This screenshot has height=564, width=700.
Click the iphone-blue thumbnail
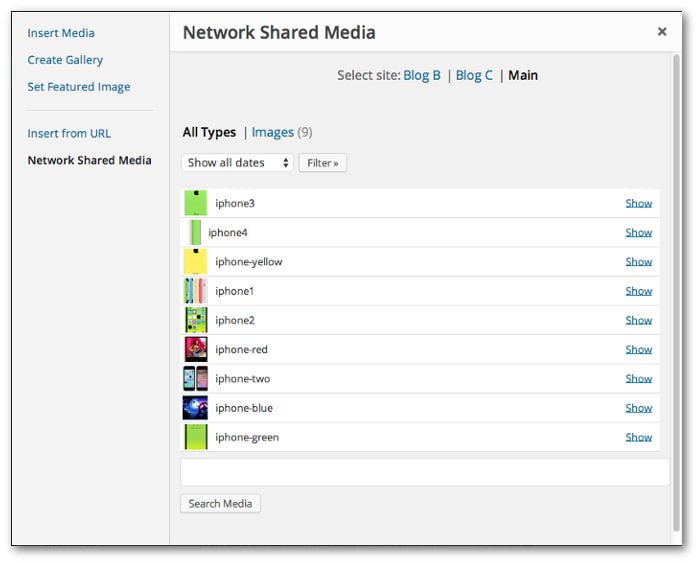click(196, 408)
